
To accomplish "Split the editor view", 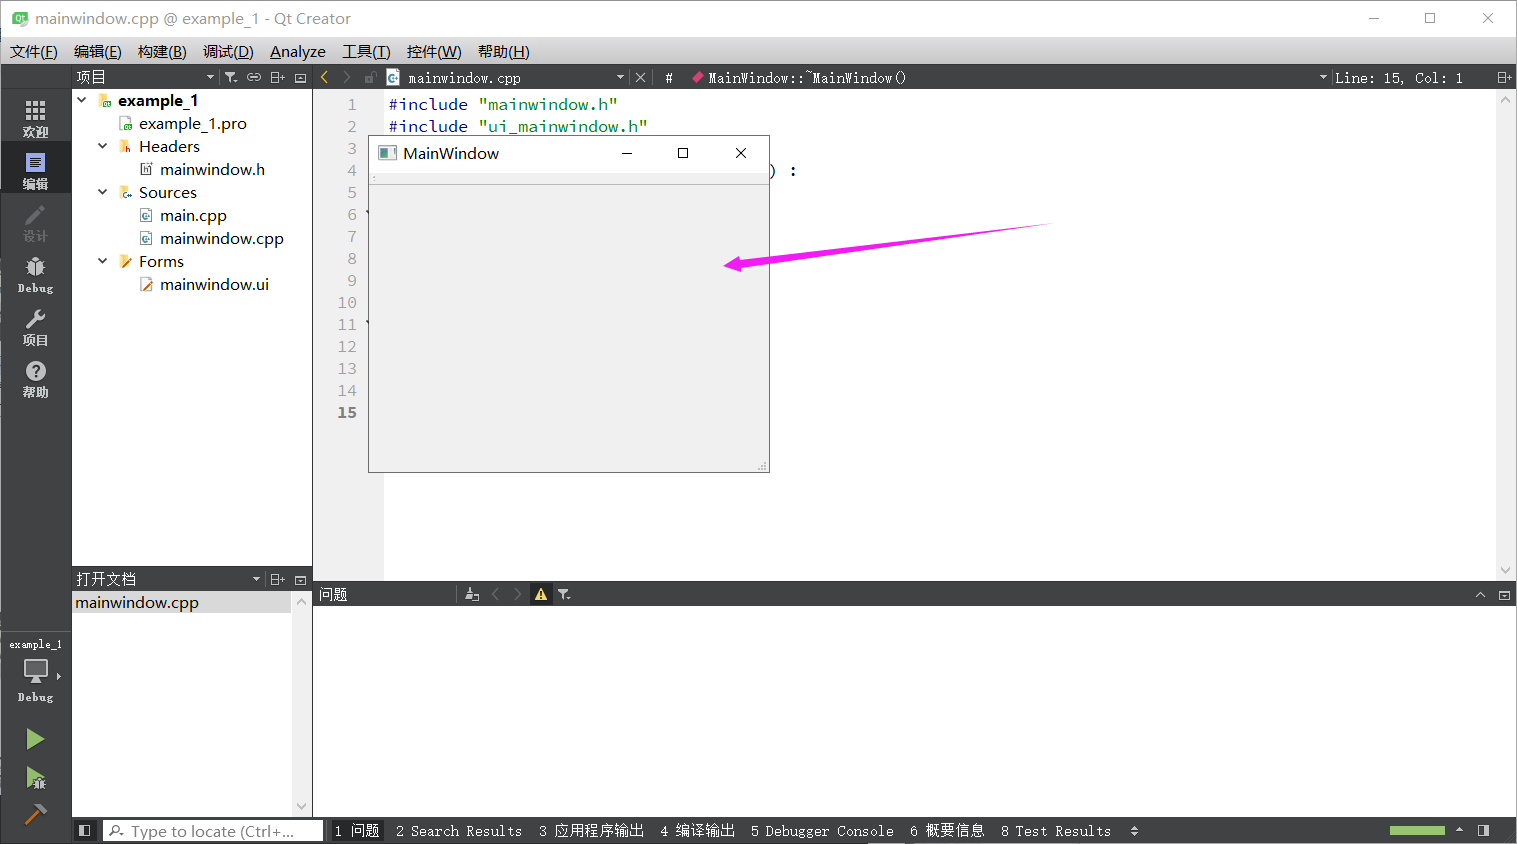I will (1503, 77).
